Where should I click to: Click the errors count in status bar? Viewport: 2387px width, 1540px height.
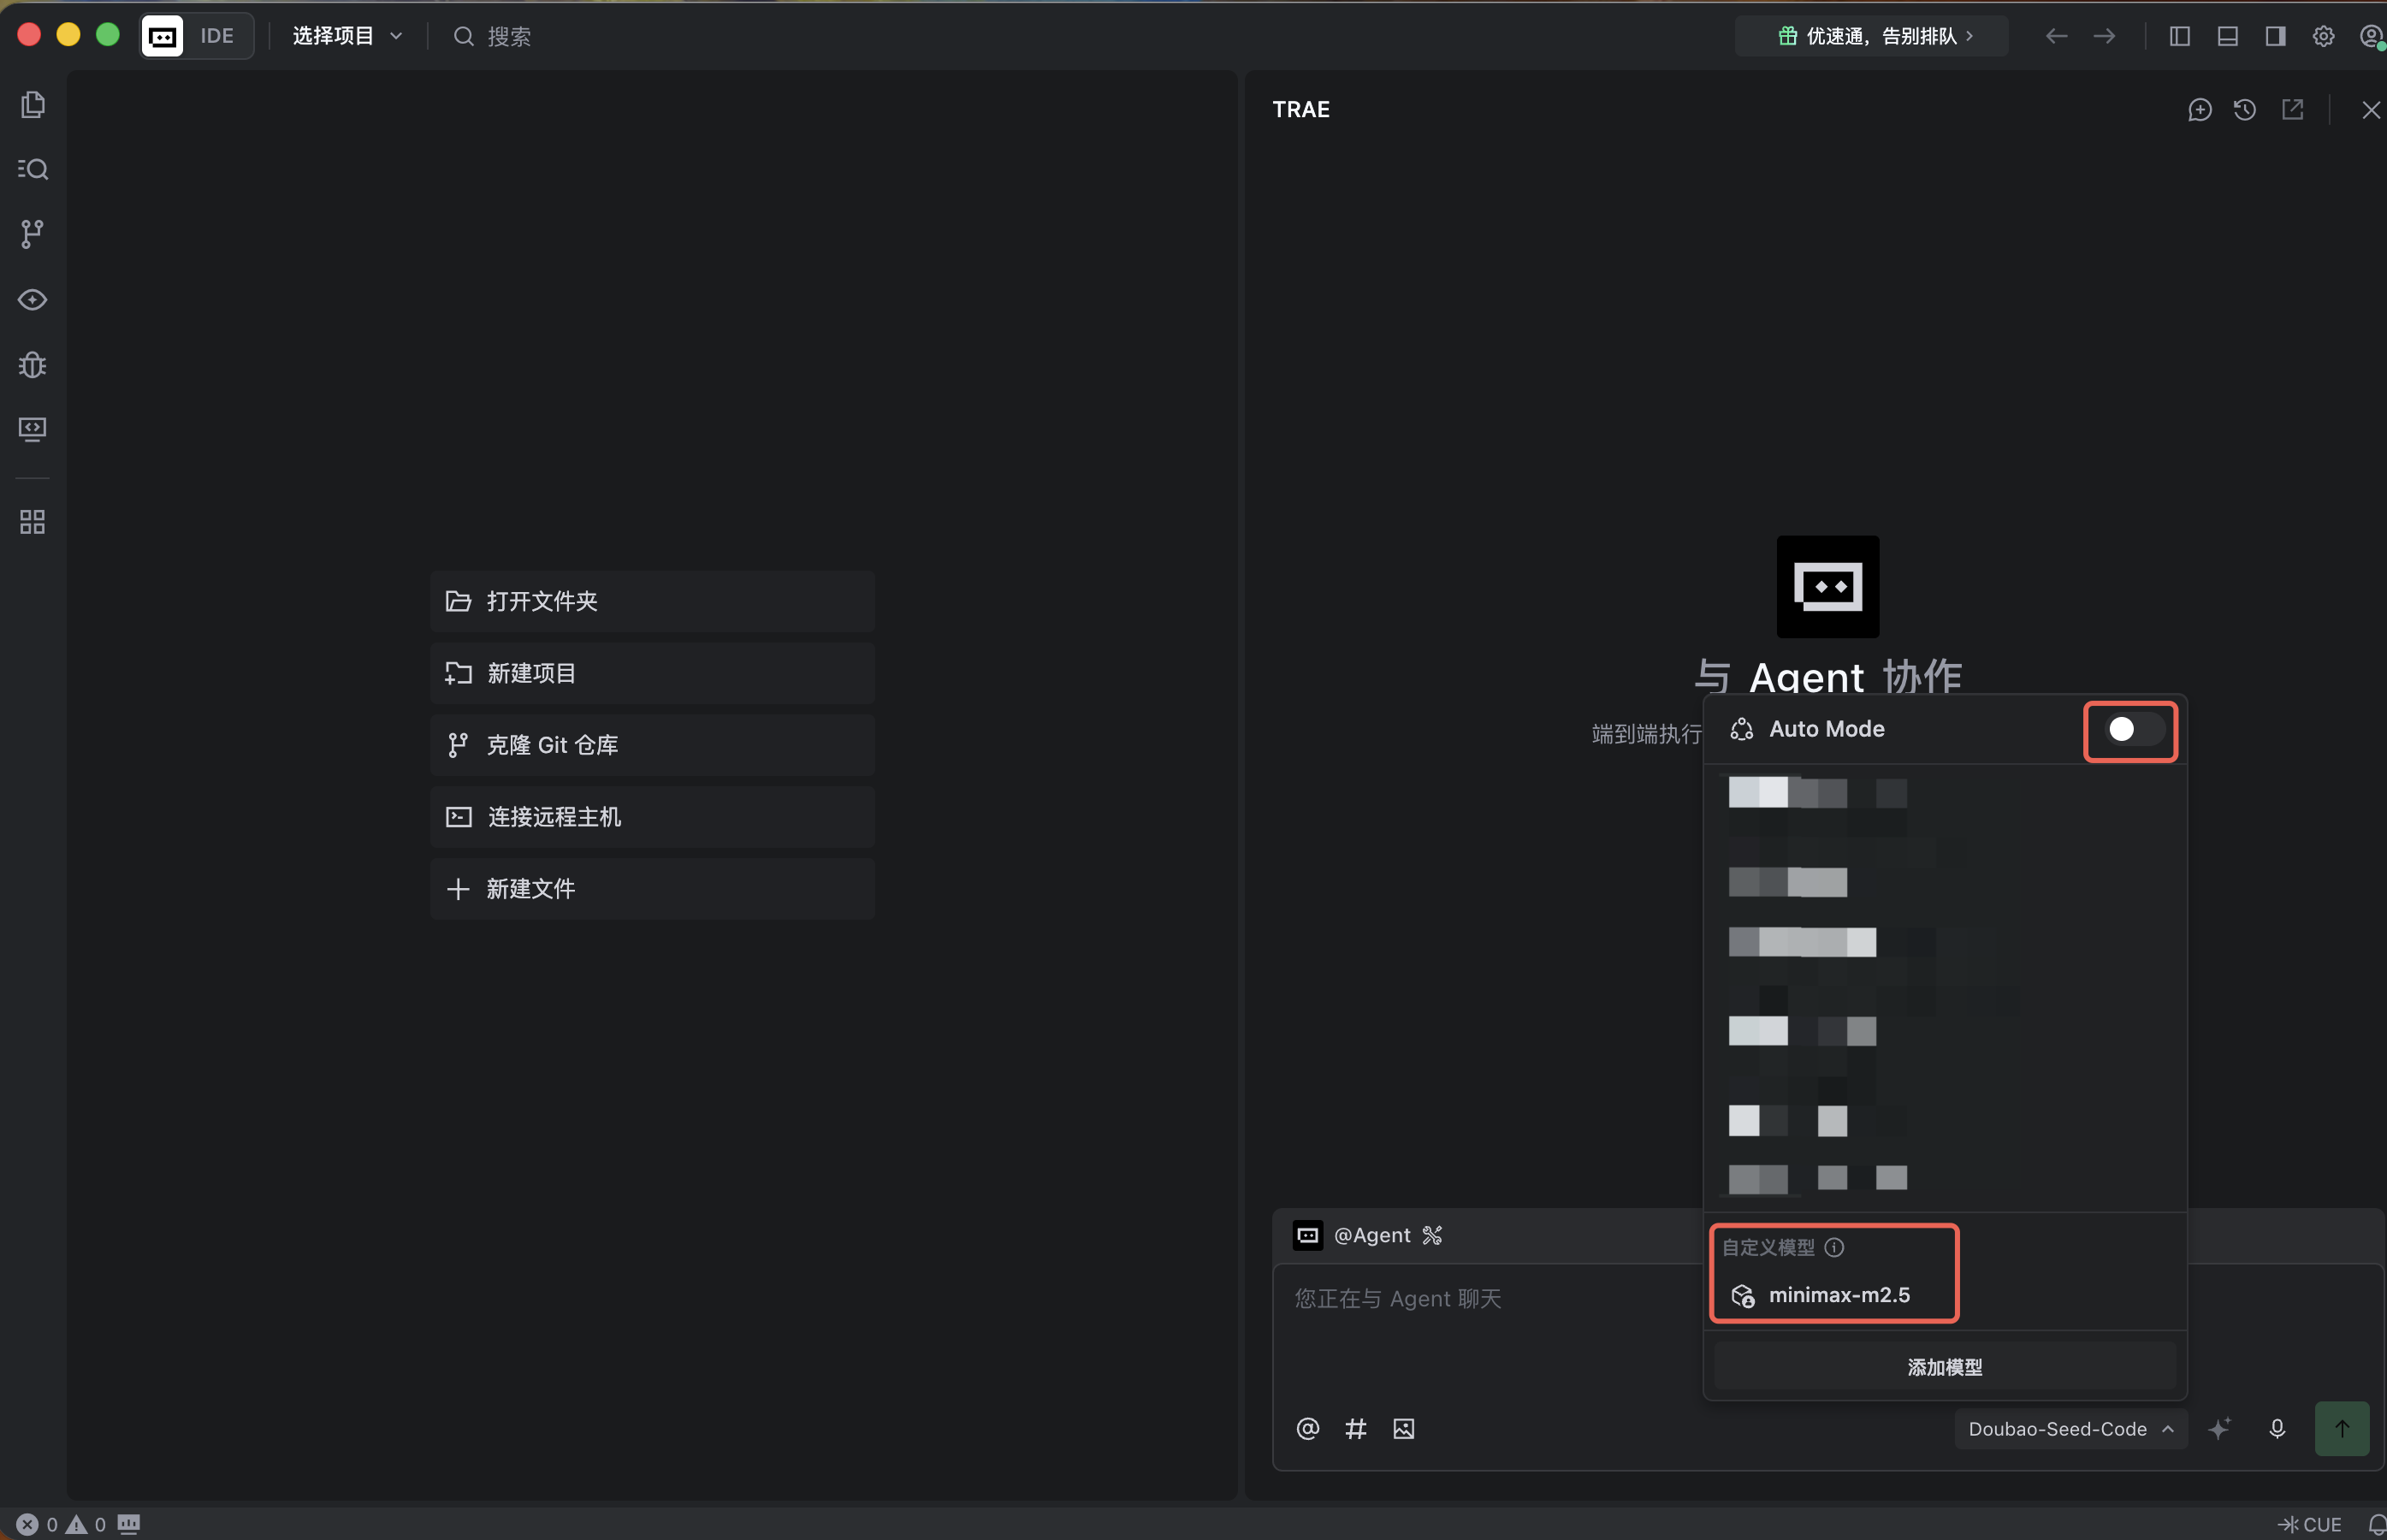pos(38,1524)
